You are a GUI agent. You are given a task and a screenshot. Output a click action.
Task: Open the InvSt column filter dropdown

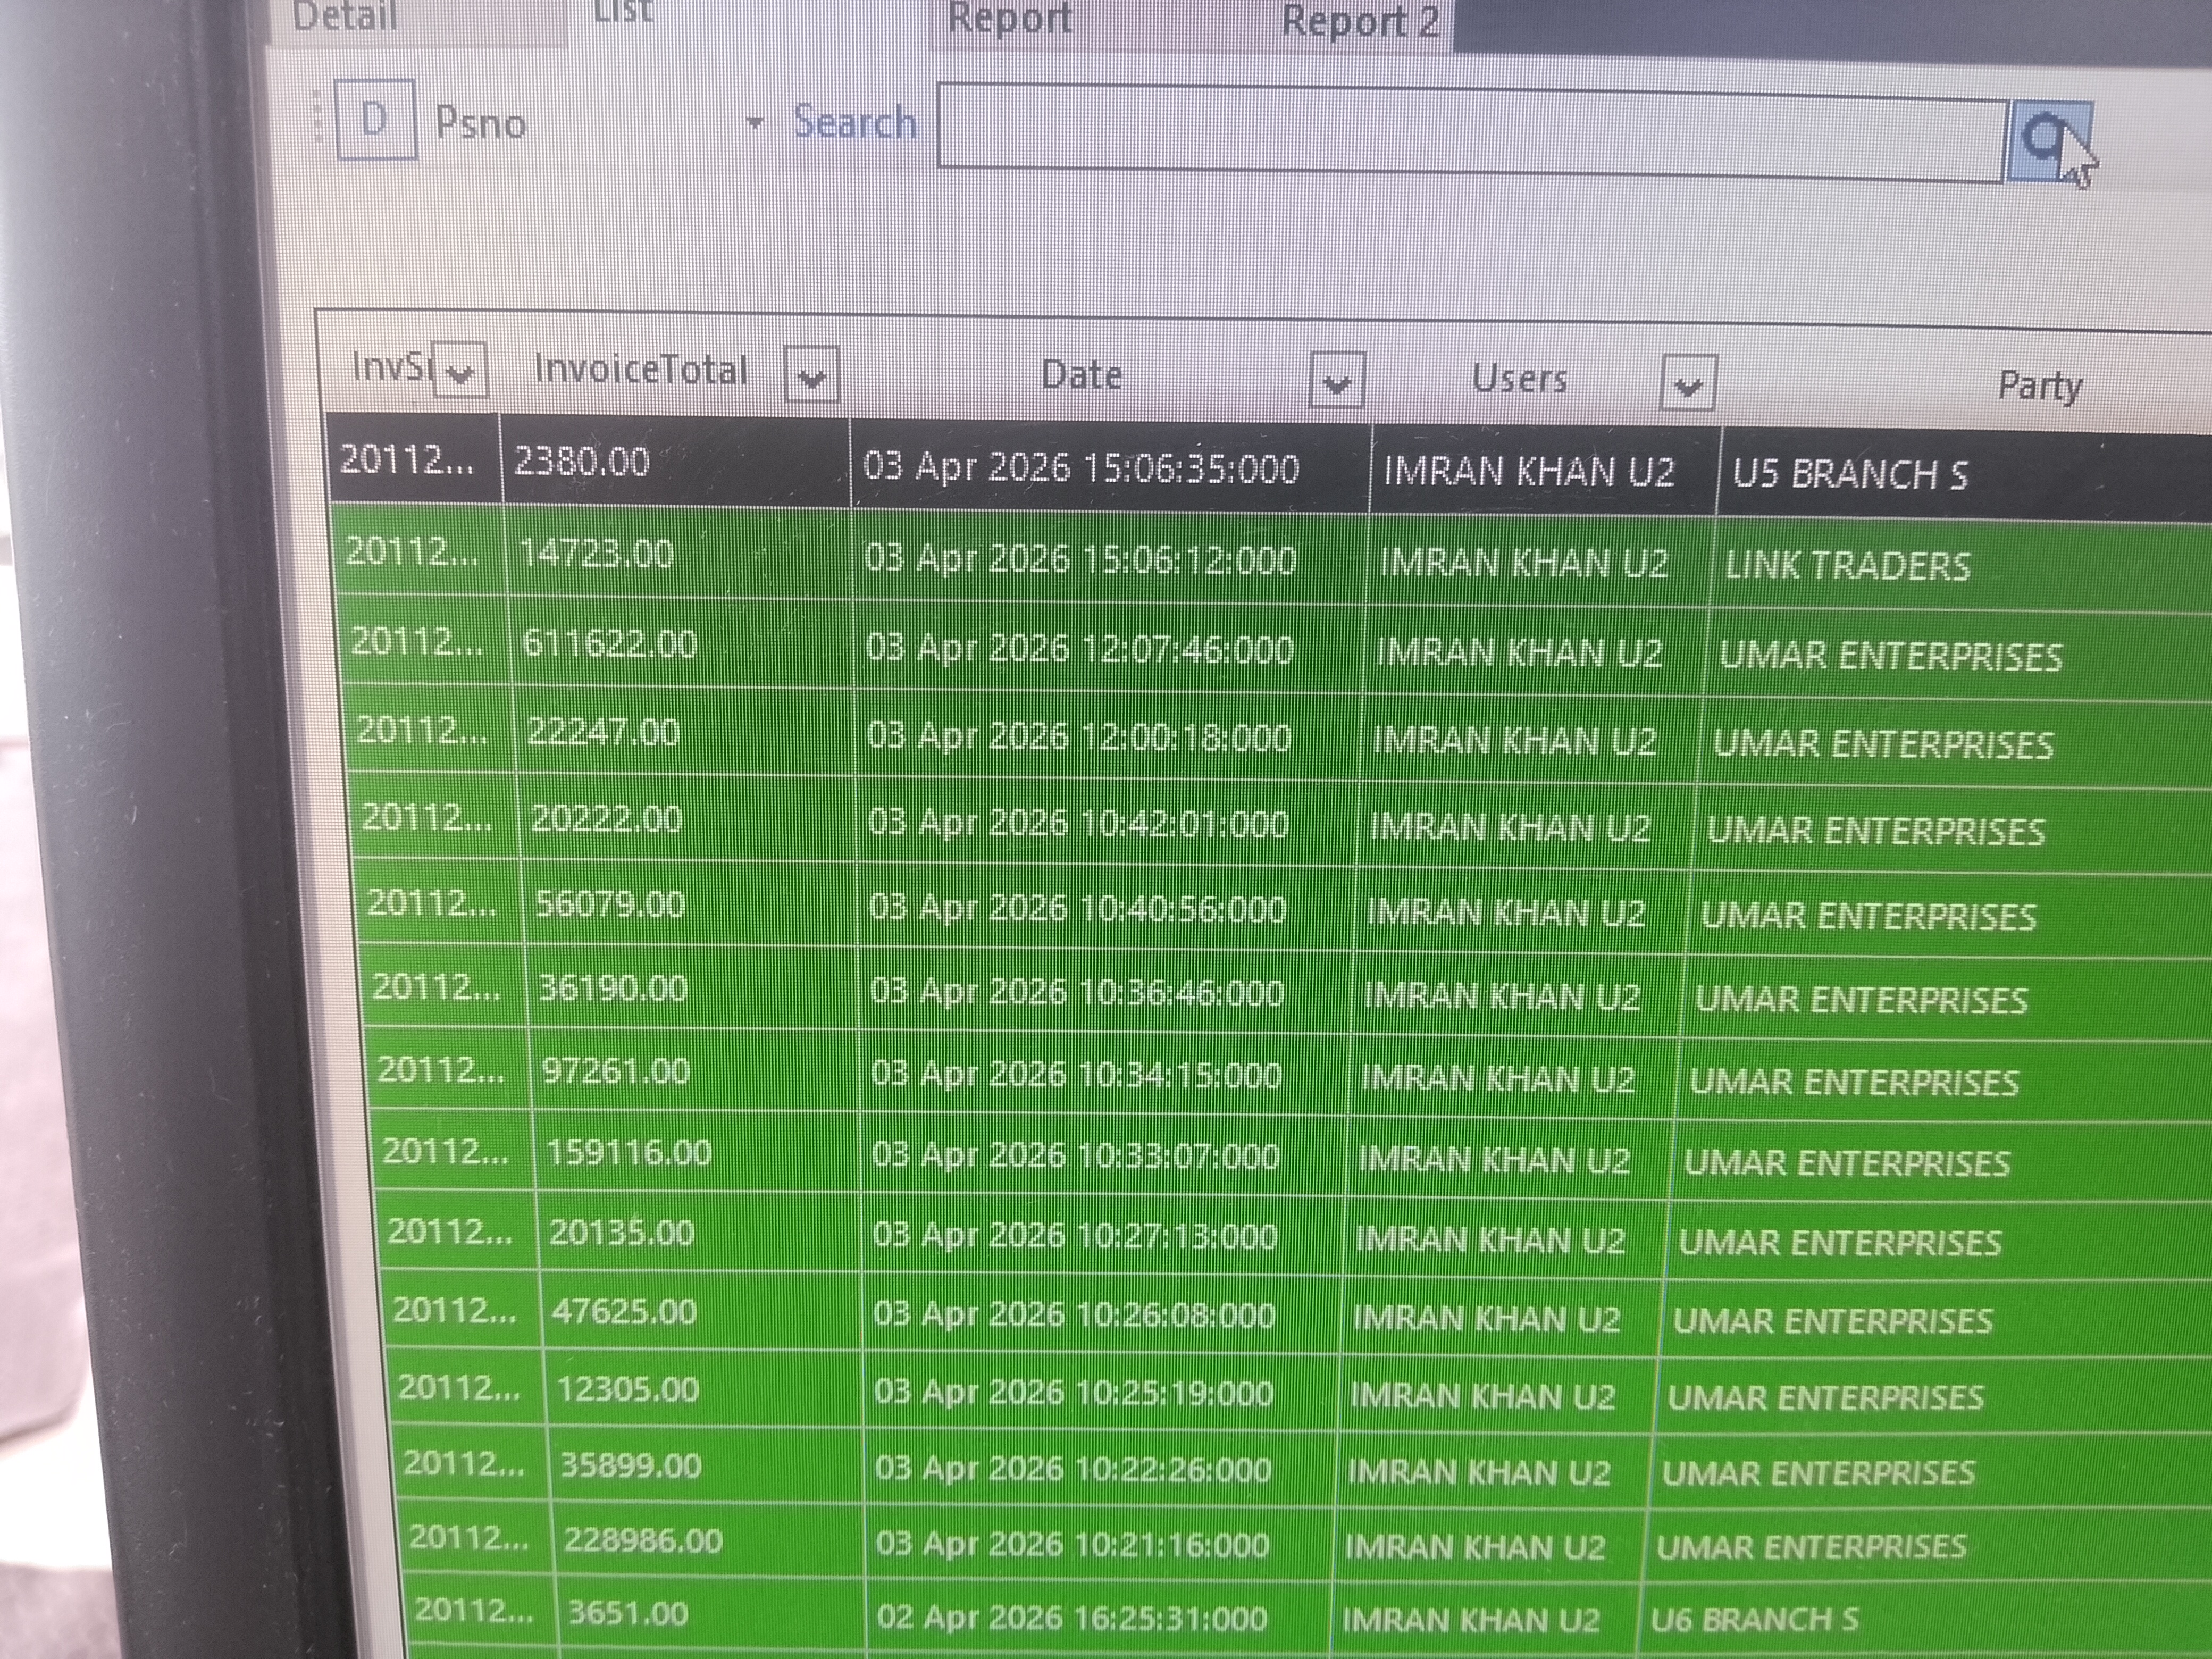click(x=460, y=370)
